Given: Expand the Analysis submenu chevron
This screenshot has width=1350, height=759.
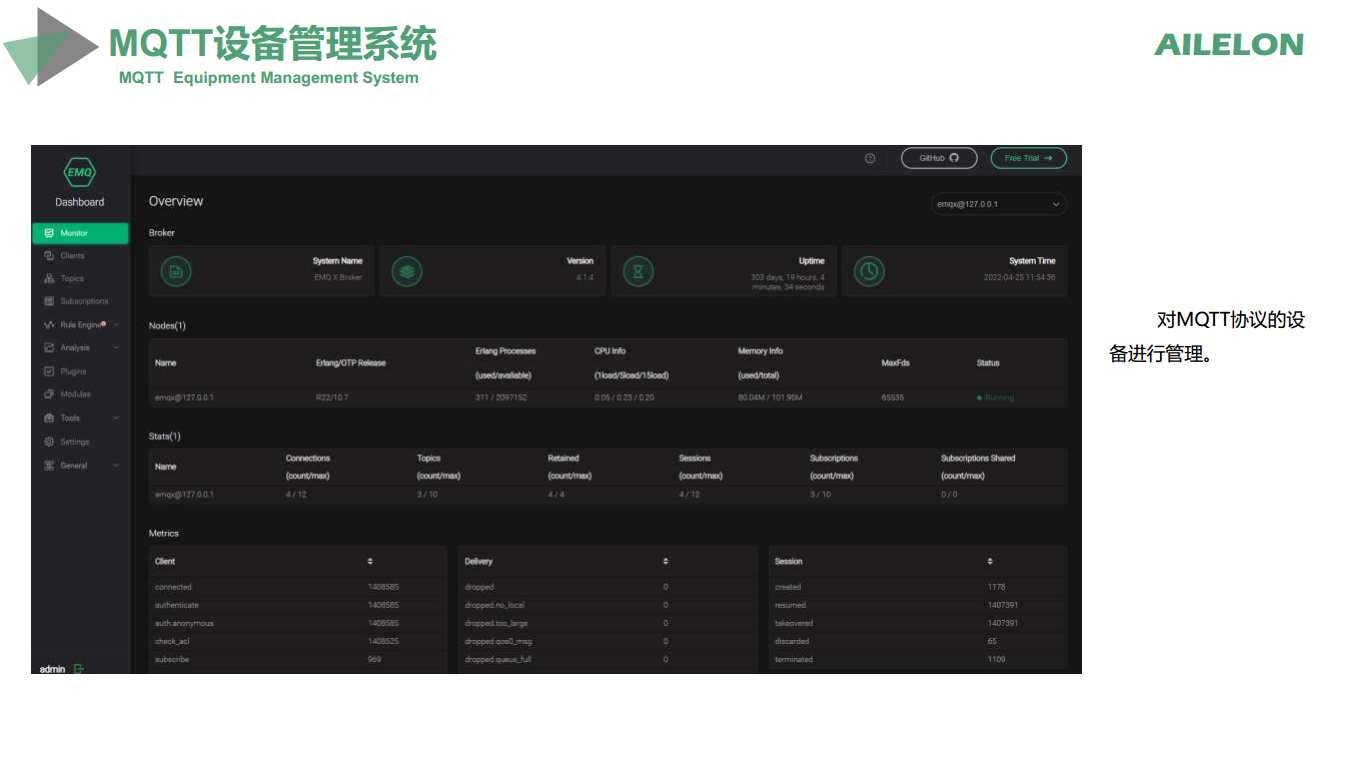Looking at the screenshot, I should [x=116, y=348].
